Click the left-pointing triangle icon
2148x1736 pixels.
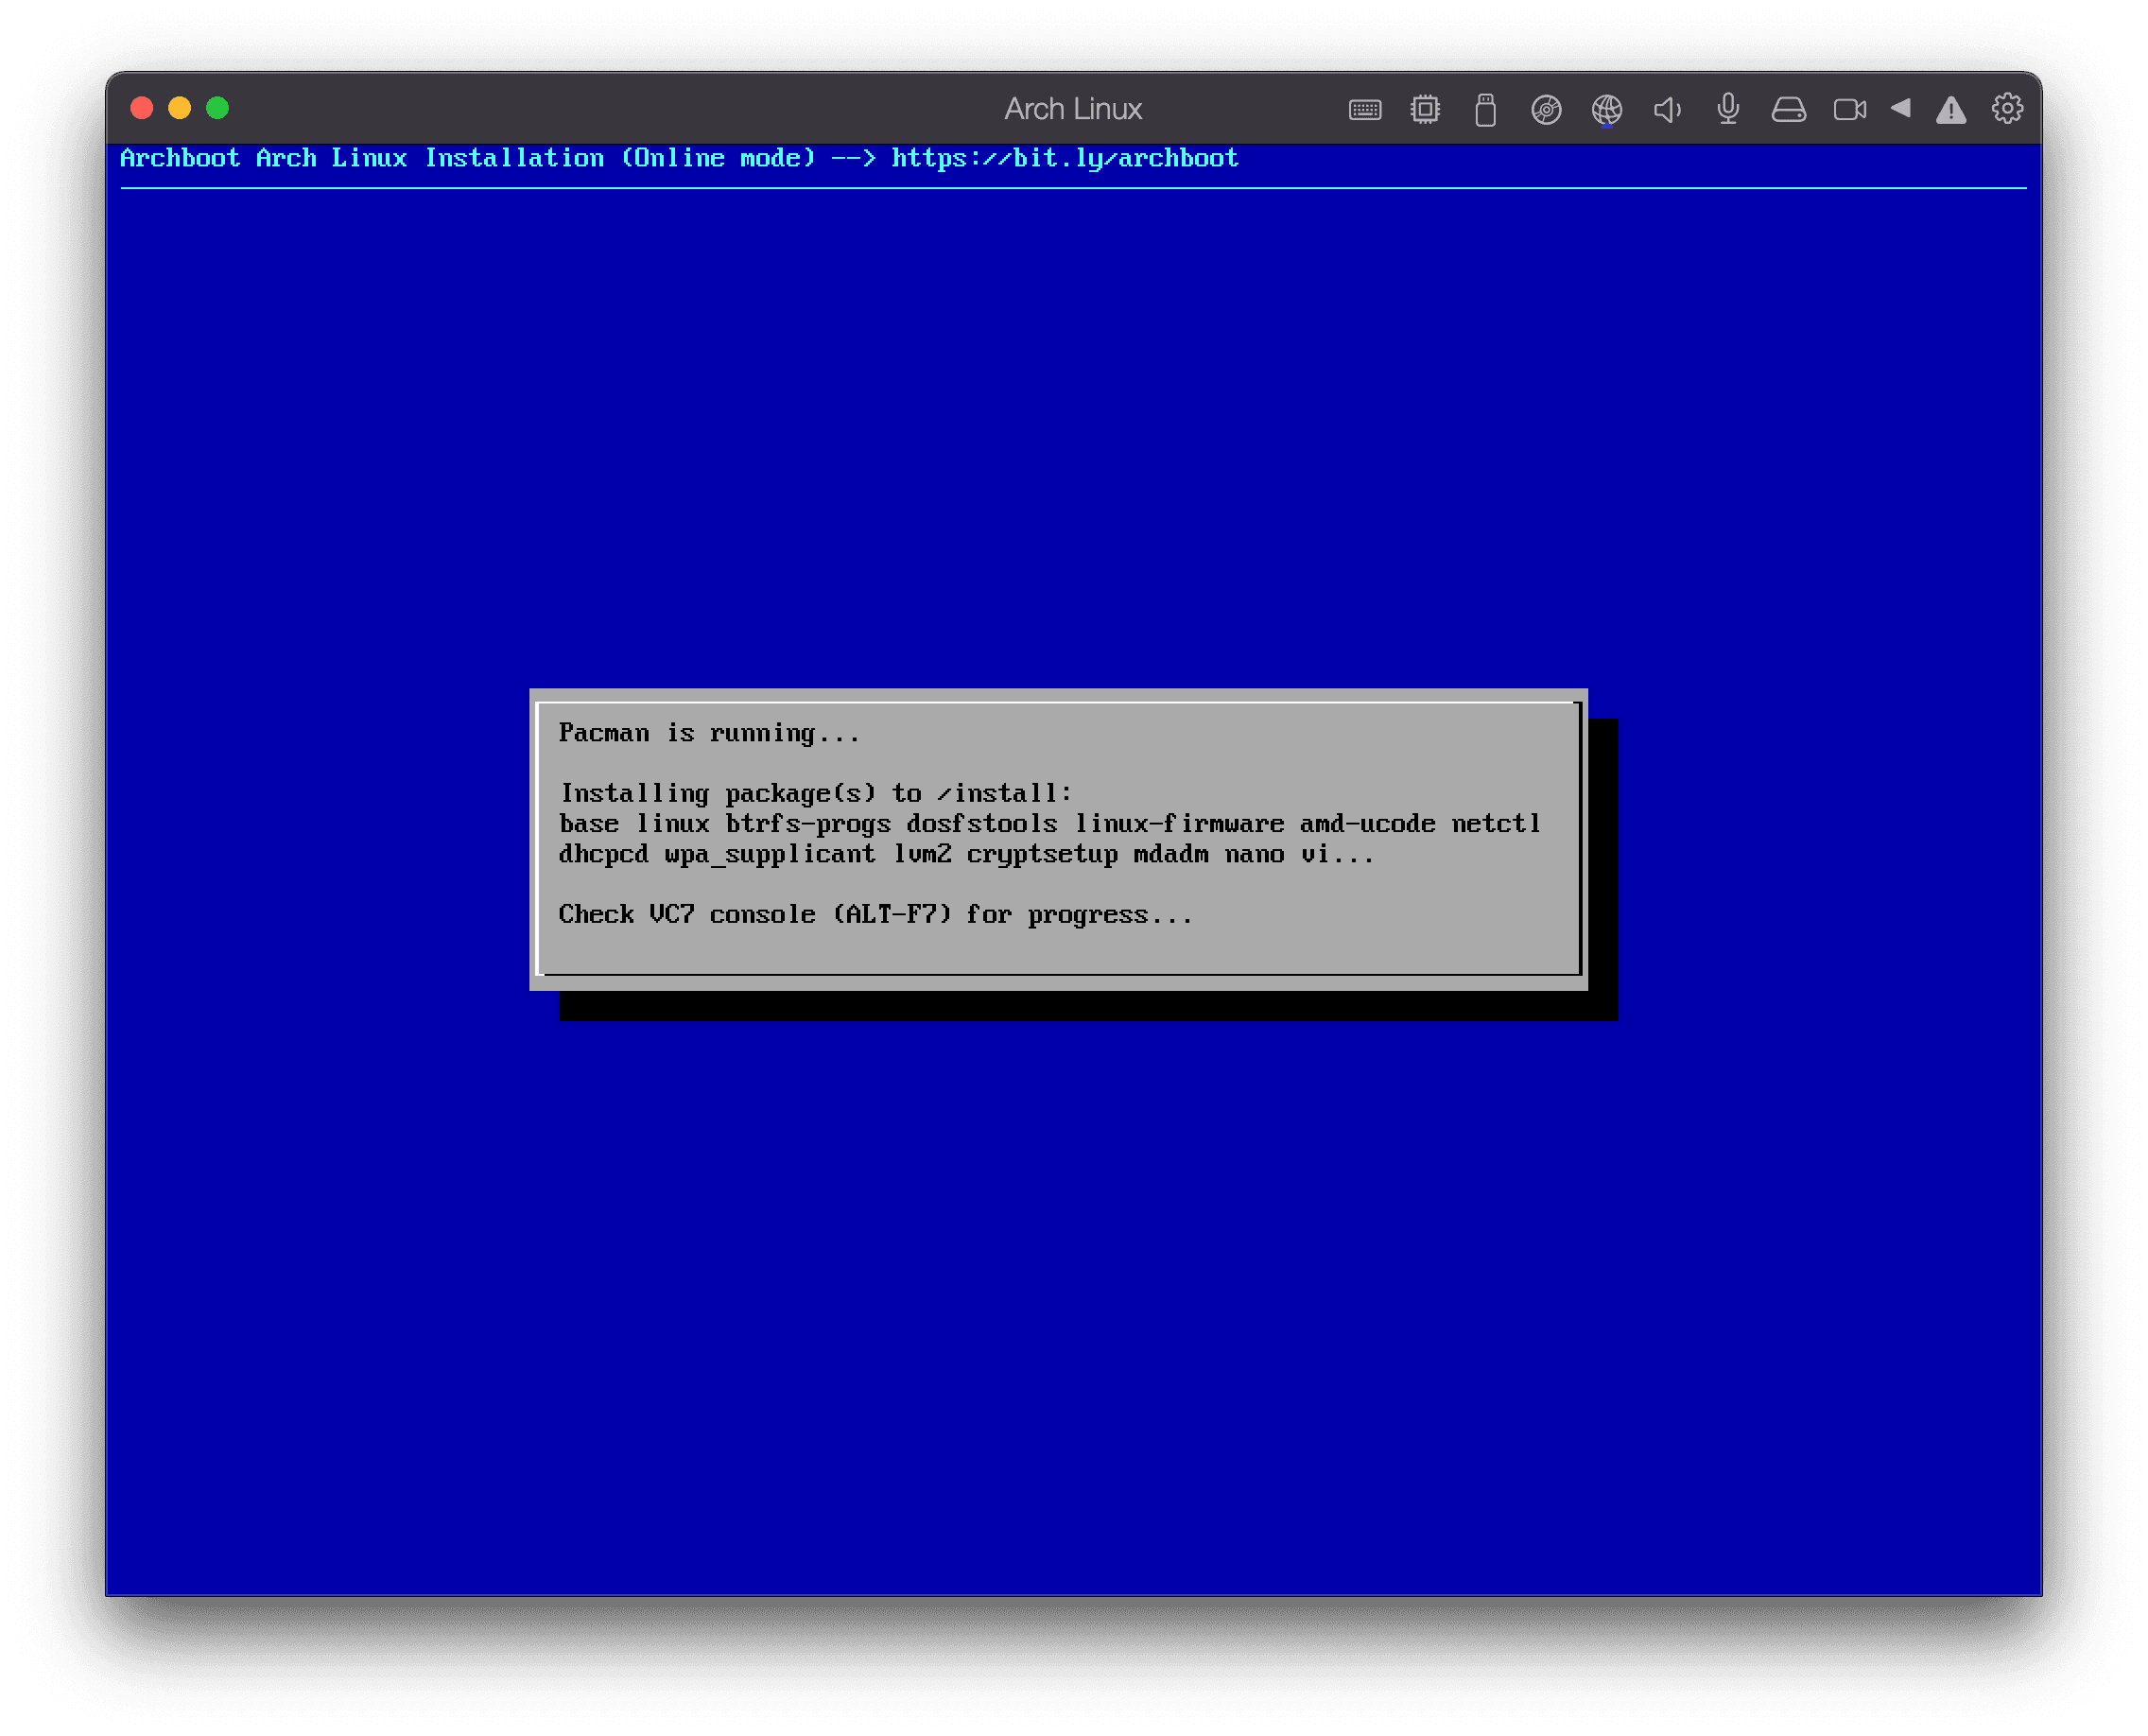[x=1900, y=108]
